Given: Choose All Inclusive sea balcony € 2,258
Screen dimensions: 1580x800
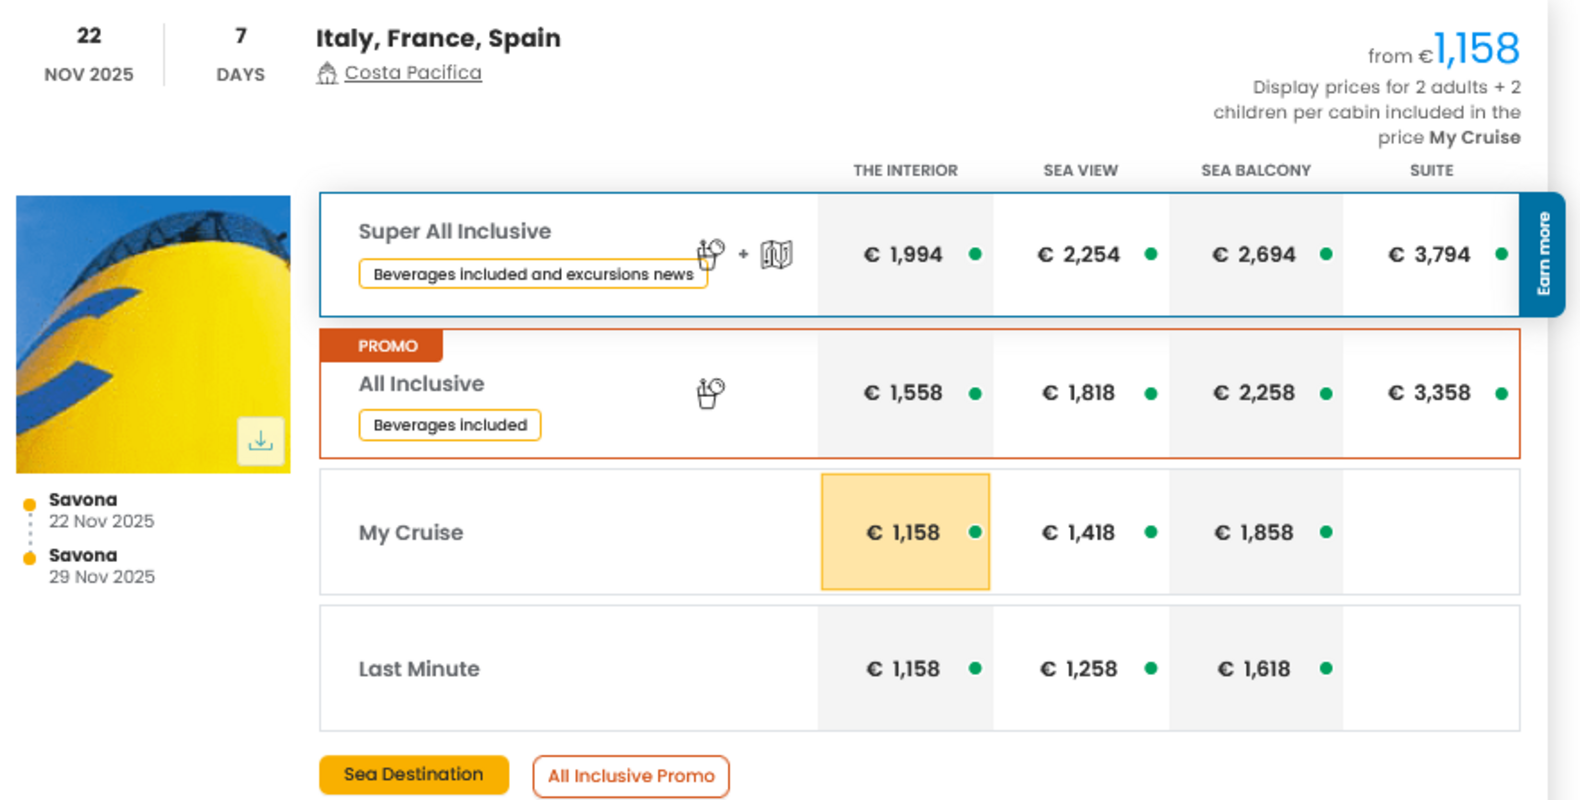Looking at the screenshot, I should [1254, 393].
